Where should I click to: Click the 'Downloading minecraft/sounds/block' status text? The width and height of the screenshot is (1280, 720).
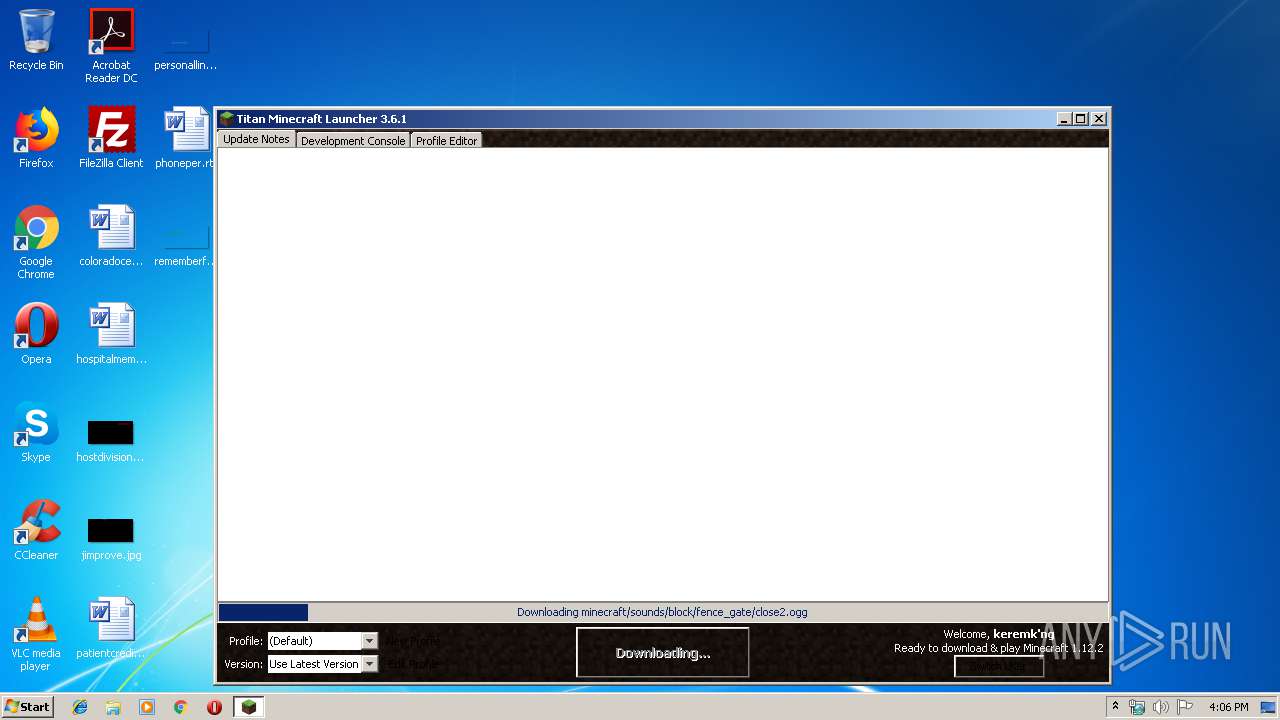click(662, 612)
